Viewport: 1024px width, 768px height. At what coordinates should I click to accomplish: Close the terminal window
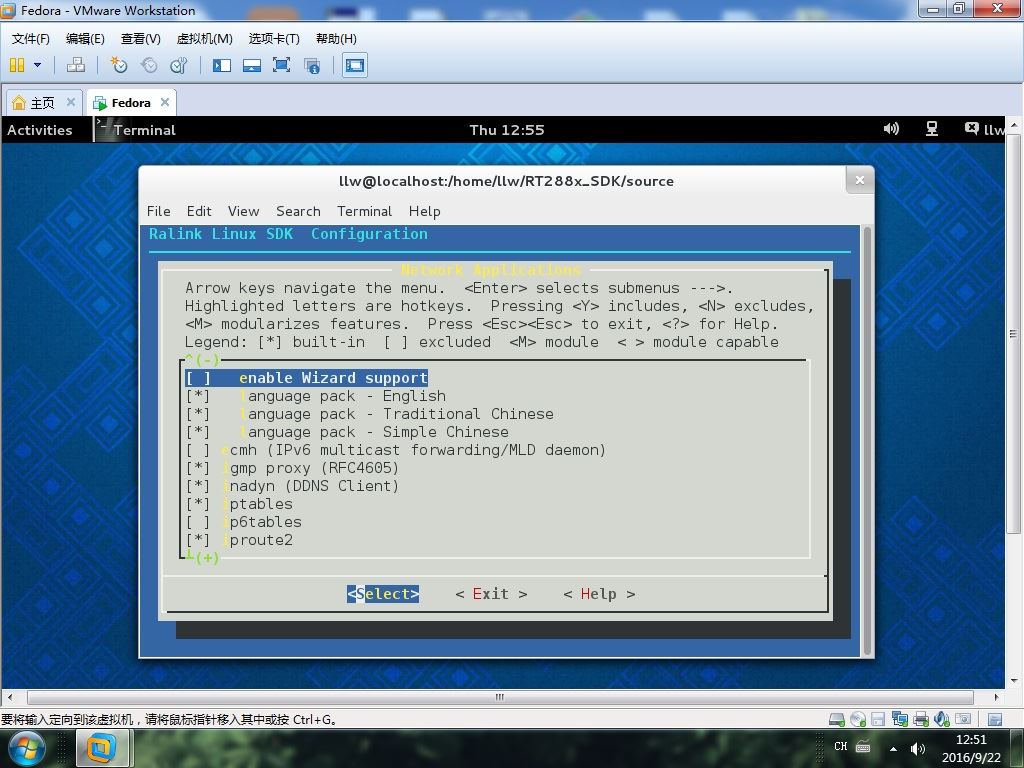coord(859,180)
